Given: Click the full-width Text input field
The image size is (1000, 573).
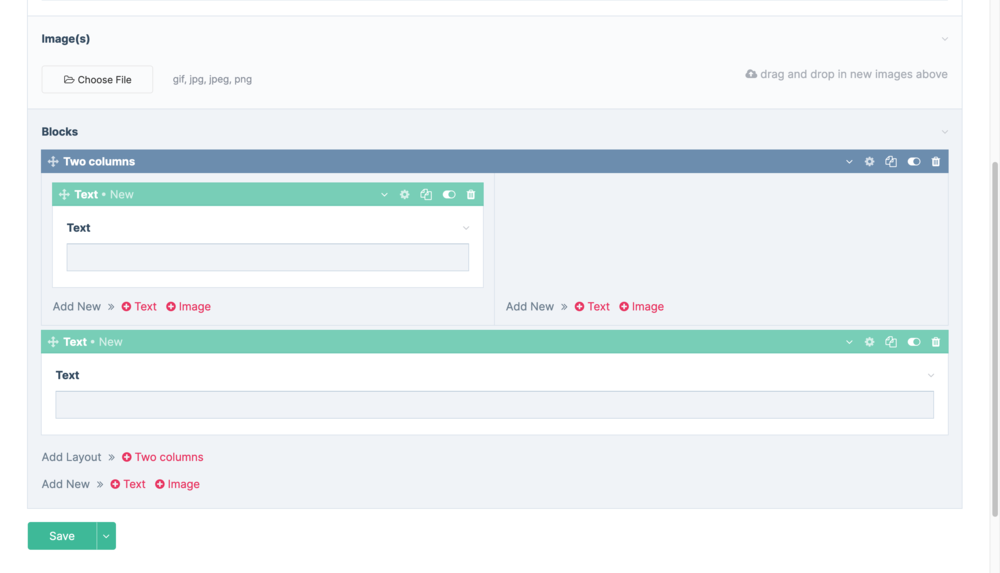Looking at the screenshot, I should [494, 405].
